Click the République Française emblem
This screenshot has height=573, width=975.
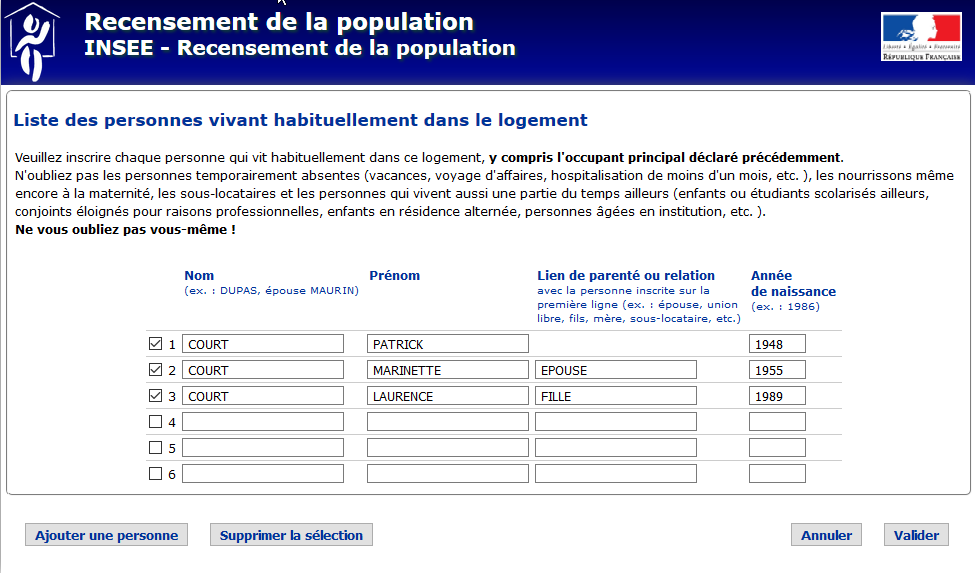pyautogui.click(x=920, y=37)
